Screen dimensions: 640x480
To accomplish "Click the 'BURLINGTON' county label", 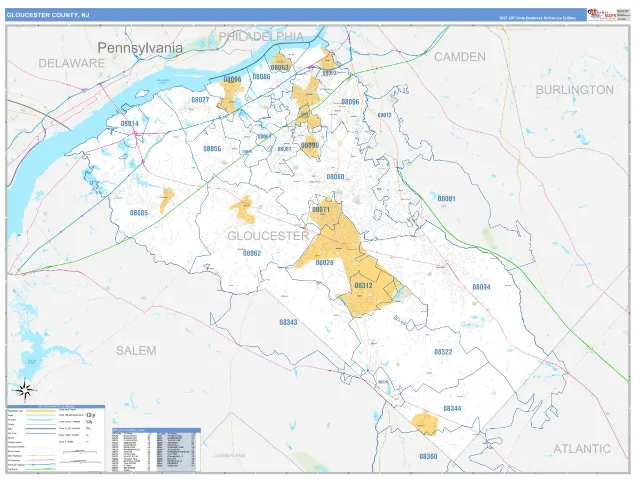I will click(x=574, y=90).
